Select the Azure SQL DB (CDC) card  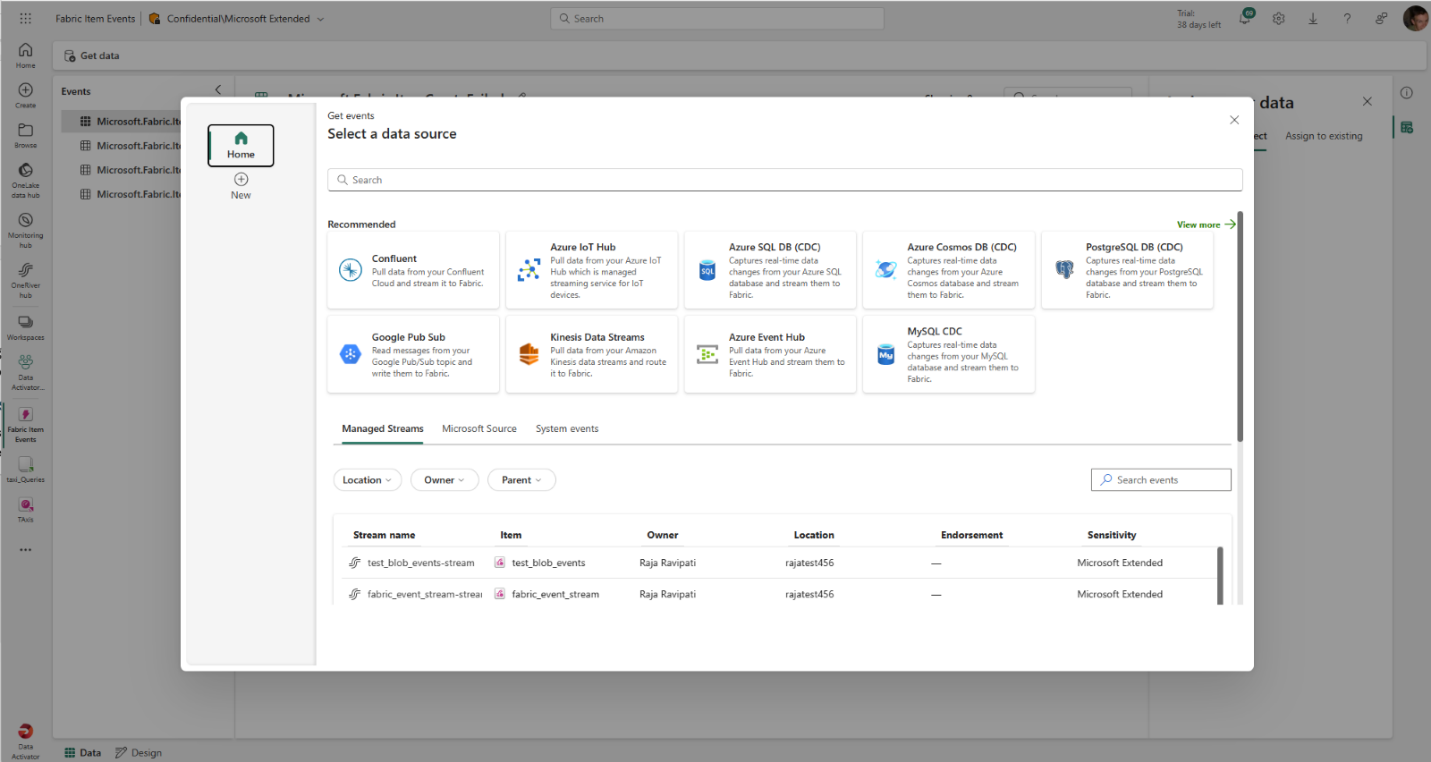tap(770, 270)
